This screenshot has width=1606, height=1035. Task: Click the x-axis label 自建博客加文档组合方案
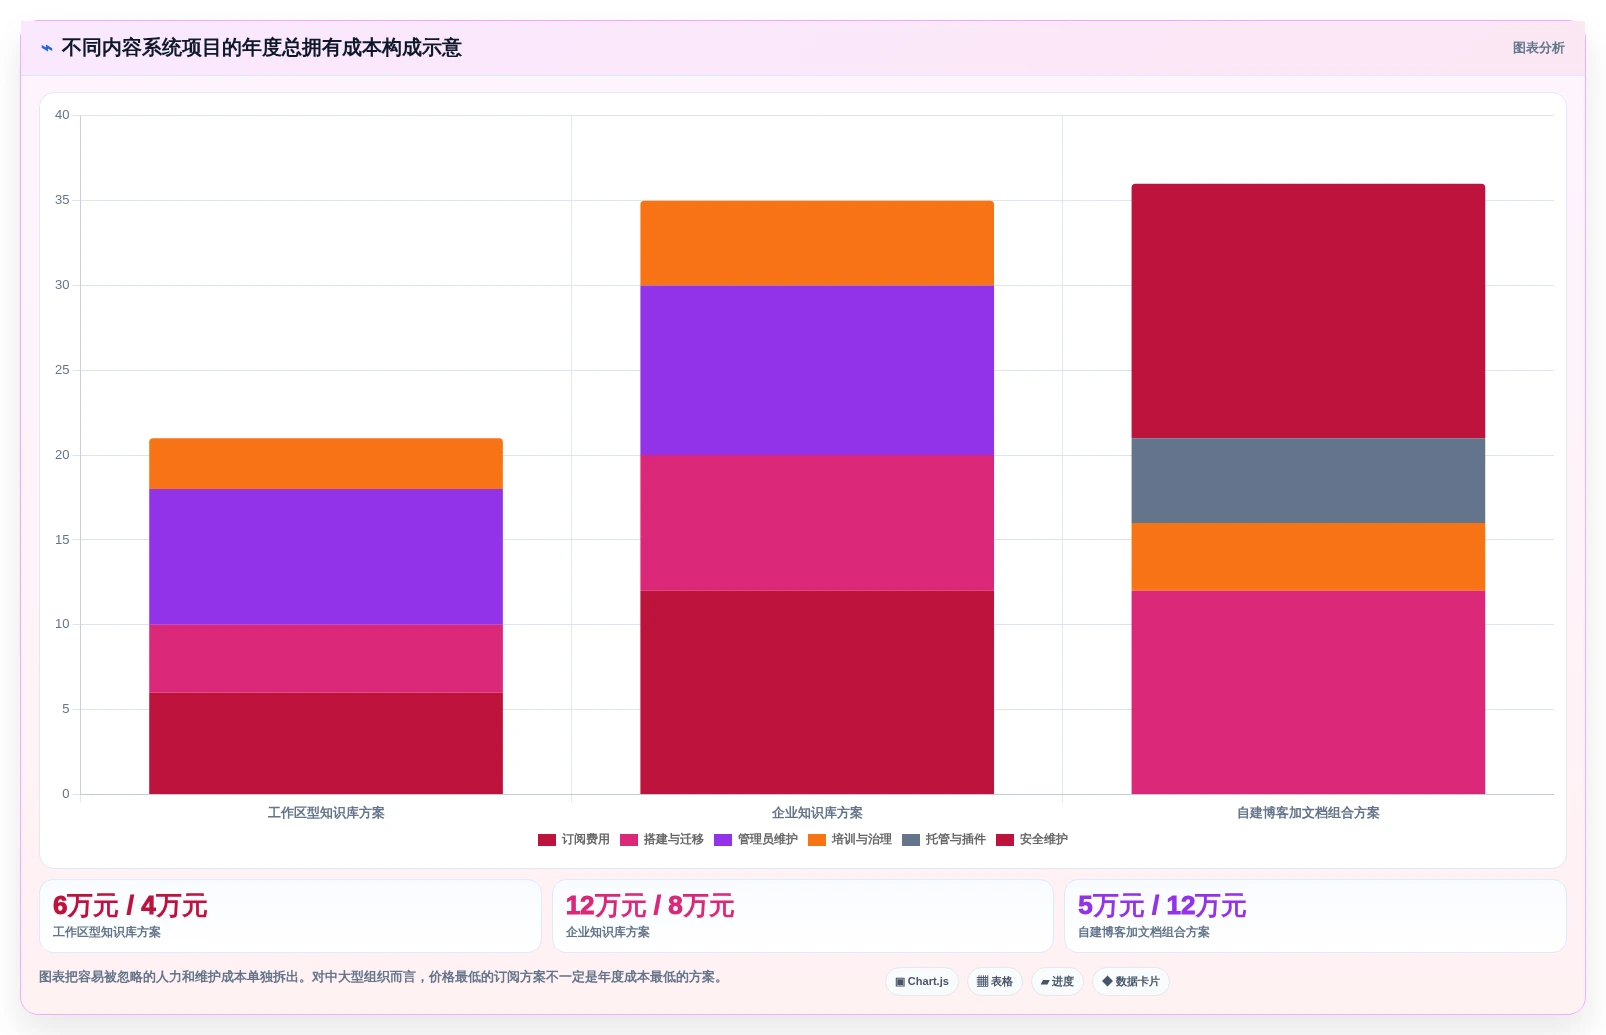pyautogui.click(x=1308, y=813)
